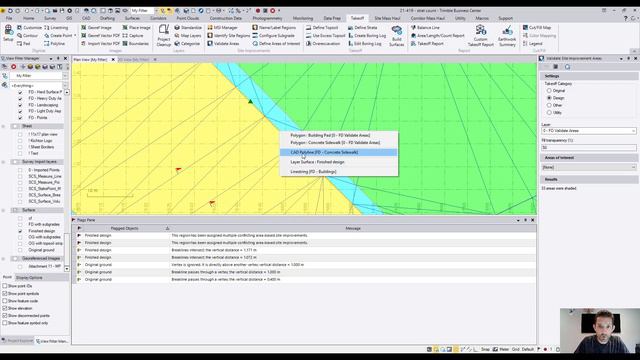The width and height of the screenshot is (640, 360).
Task: Click Message column header in Flags Pane
Action: (x=353, y=229)
